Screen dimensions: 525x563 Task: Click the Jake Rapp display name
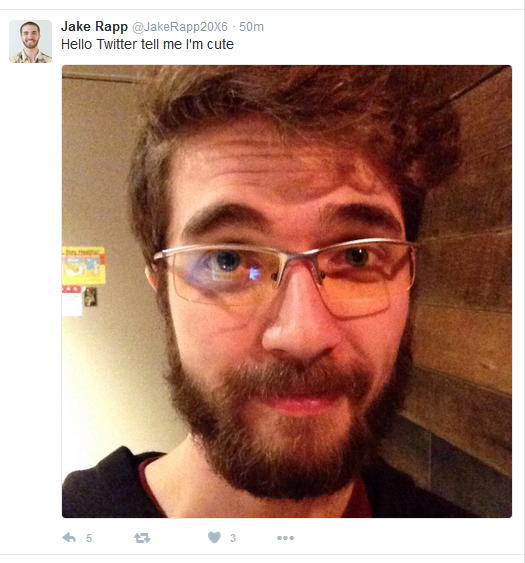(x=94, y=27)
